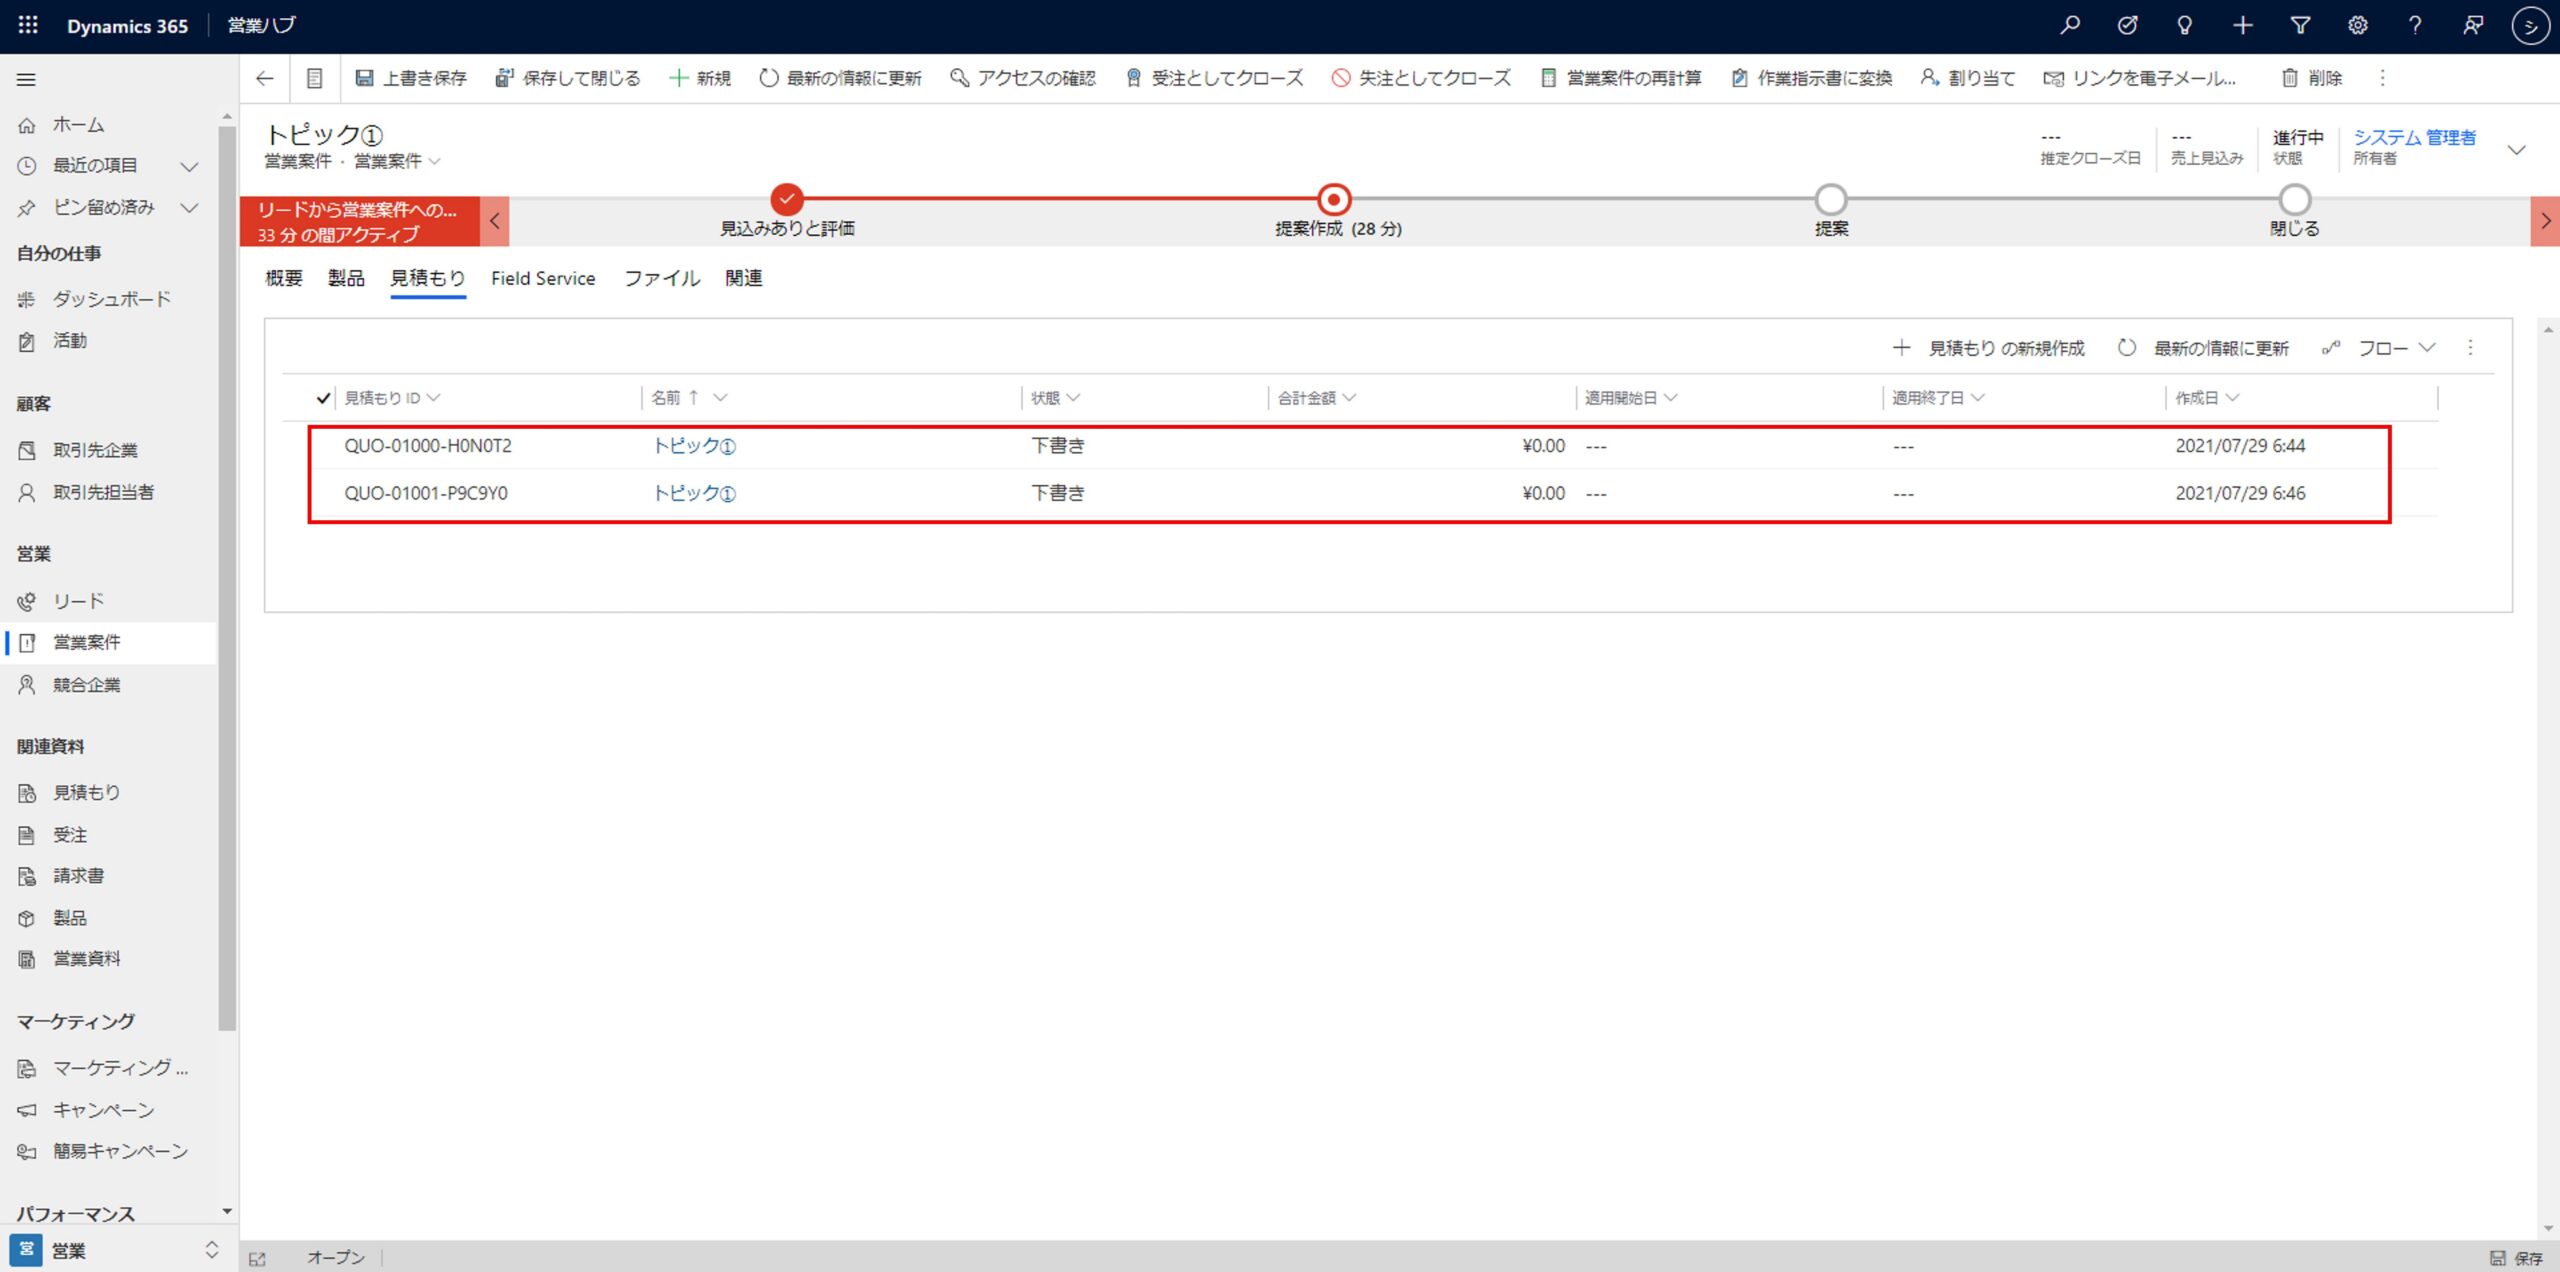
Task: Expand the header details chevron near 所有者
Action: coord(2516,150)
